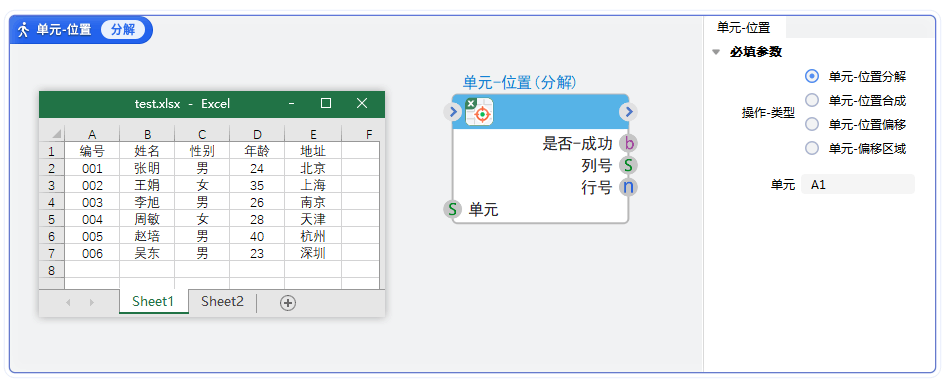Click the left flow arrow port of the node

(452, 112)
